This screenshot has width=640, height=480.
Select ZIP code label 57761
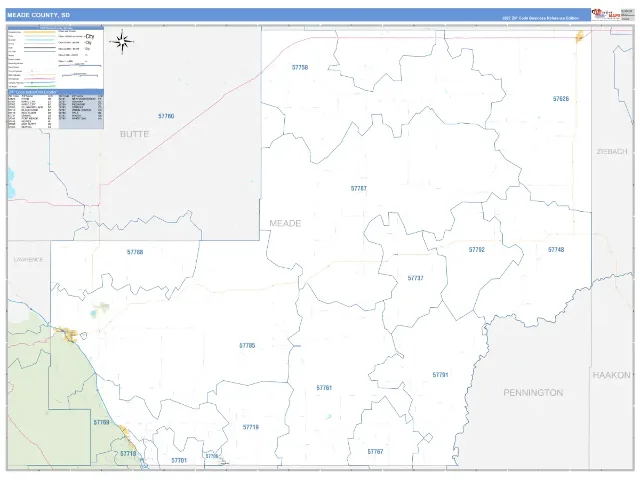pos(324,388)
